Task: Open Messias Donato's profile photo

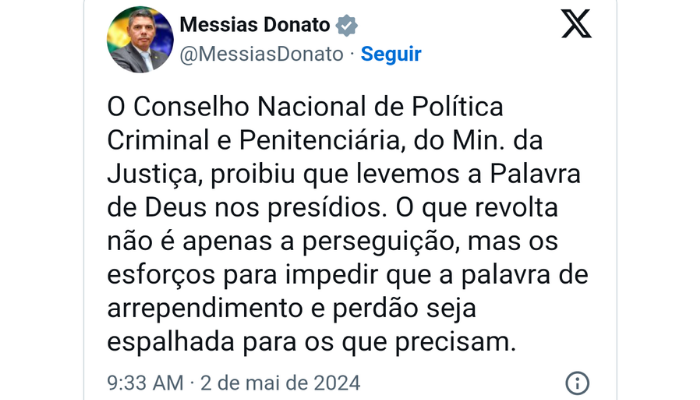Action: point(140,40)
